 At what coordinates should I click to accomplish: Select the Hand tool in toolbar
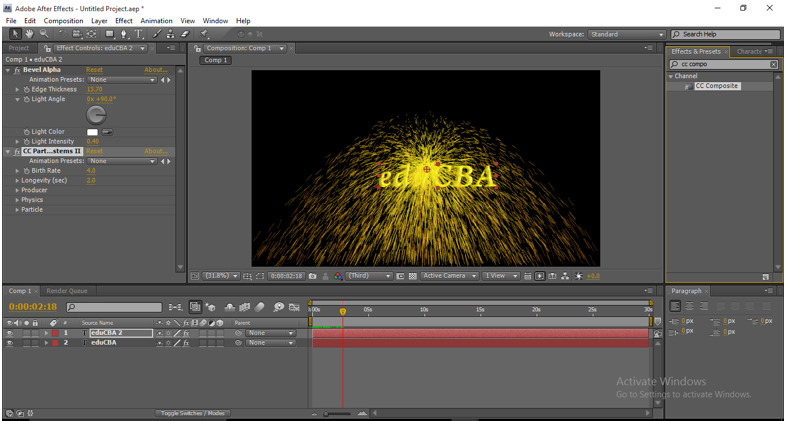31,34
